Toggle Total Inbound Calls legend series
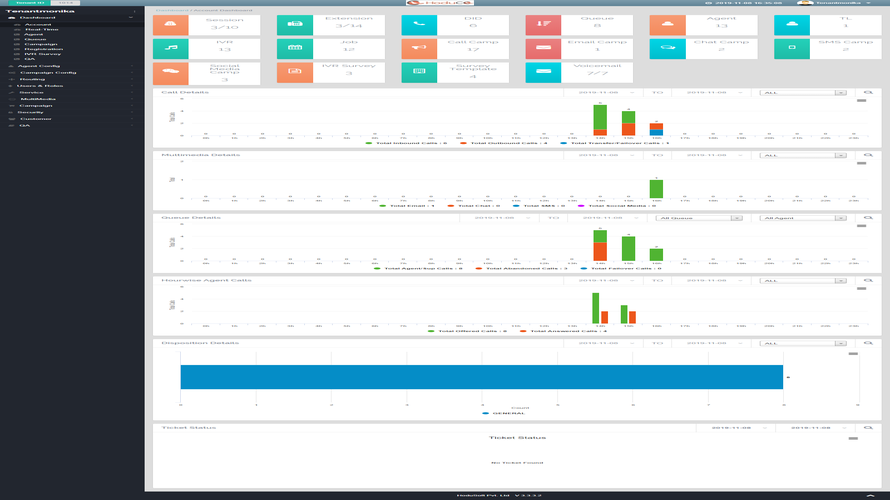This screenshot has width=890, height=500. 406,143
